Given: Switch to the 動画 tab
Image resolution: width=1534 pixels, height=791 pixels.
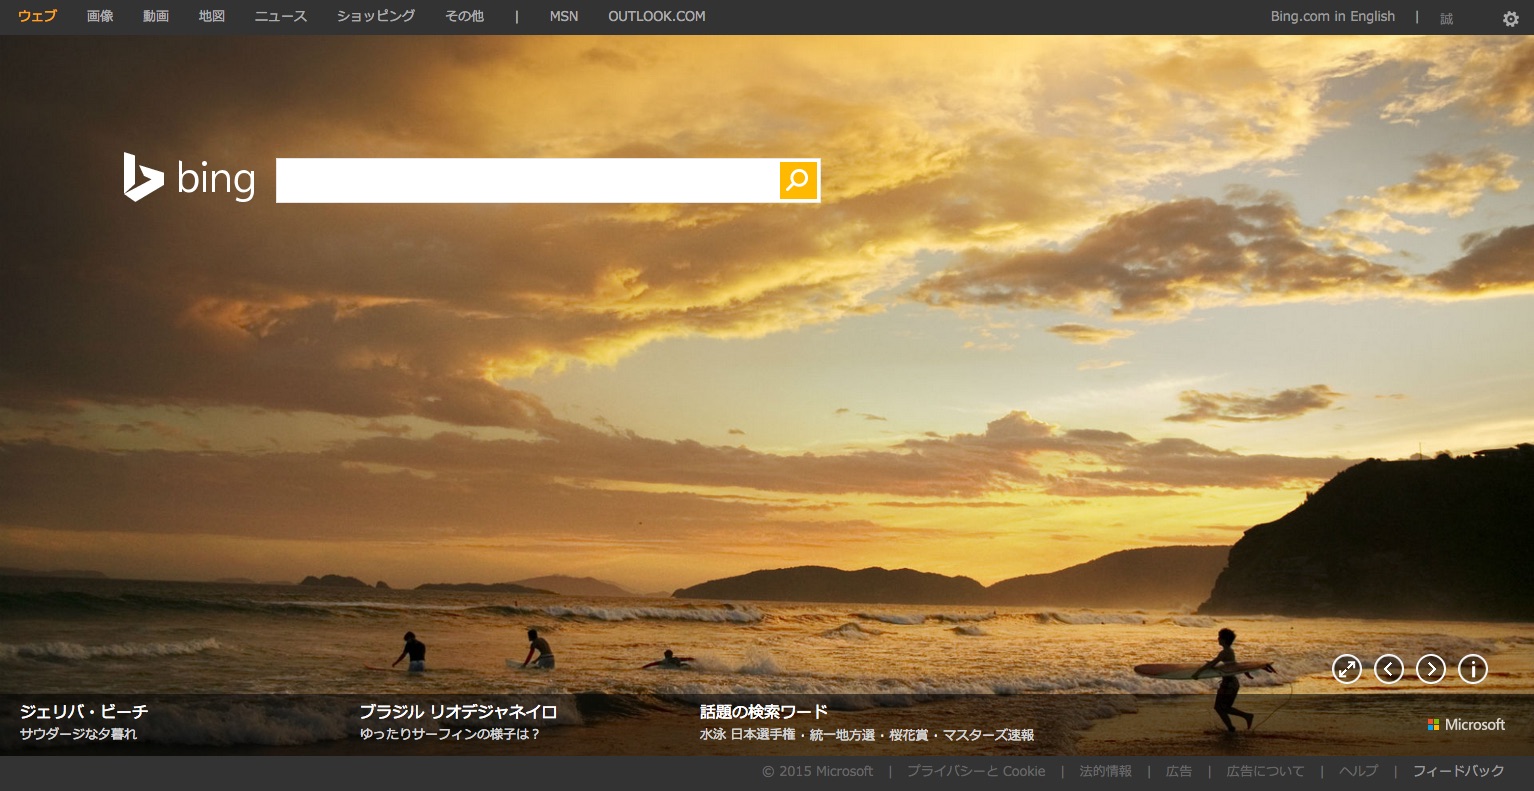Looking at the screenshot, I should [x=156, y=16].
